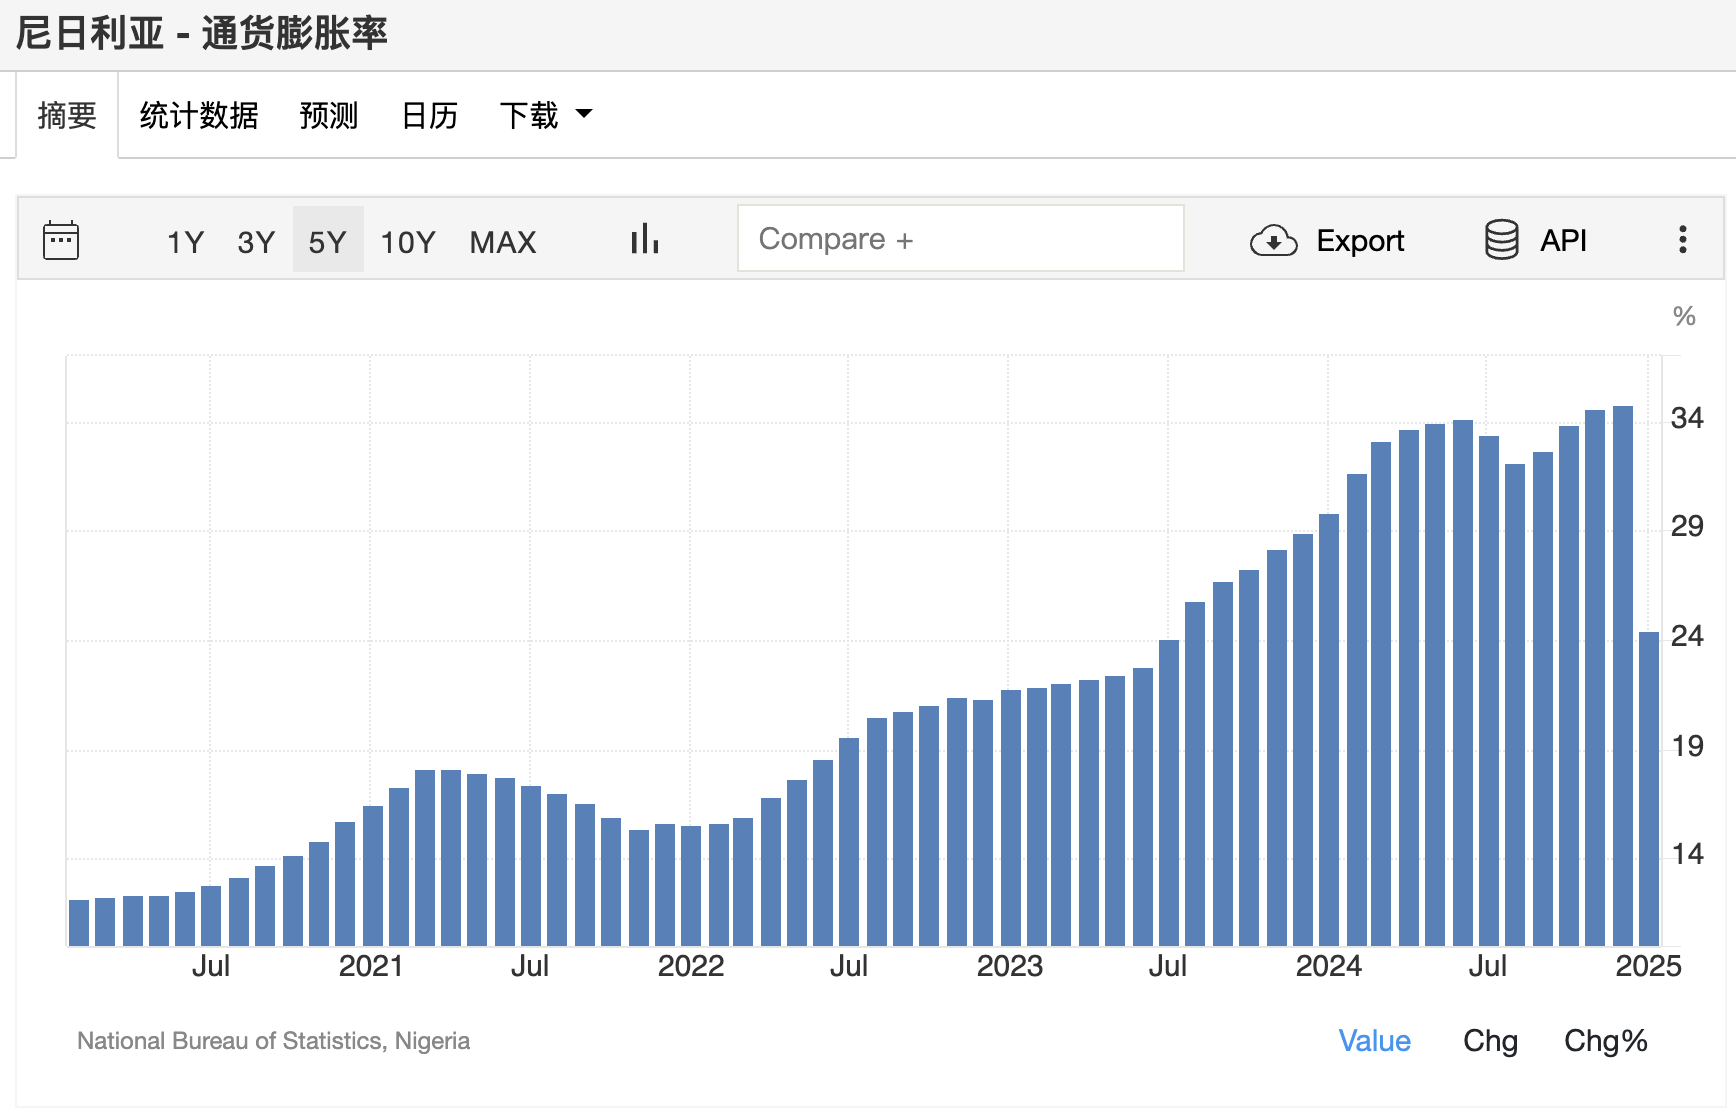Click the API database icon
Image resolution: width=1736 pixels, height=1108 pixels.
(x=1502, y=240)
